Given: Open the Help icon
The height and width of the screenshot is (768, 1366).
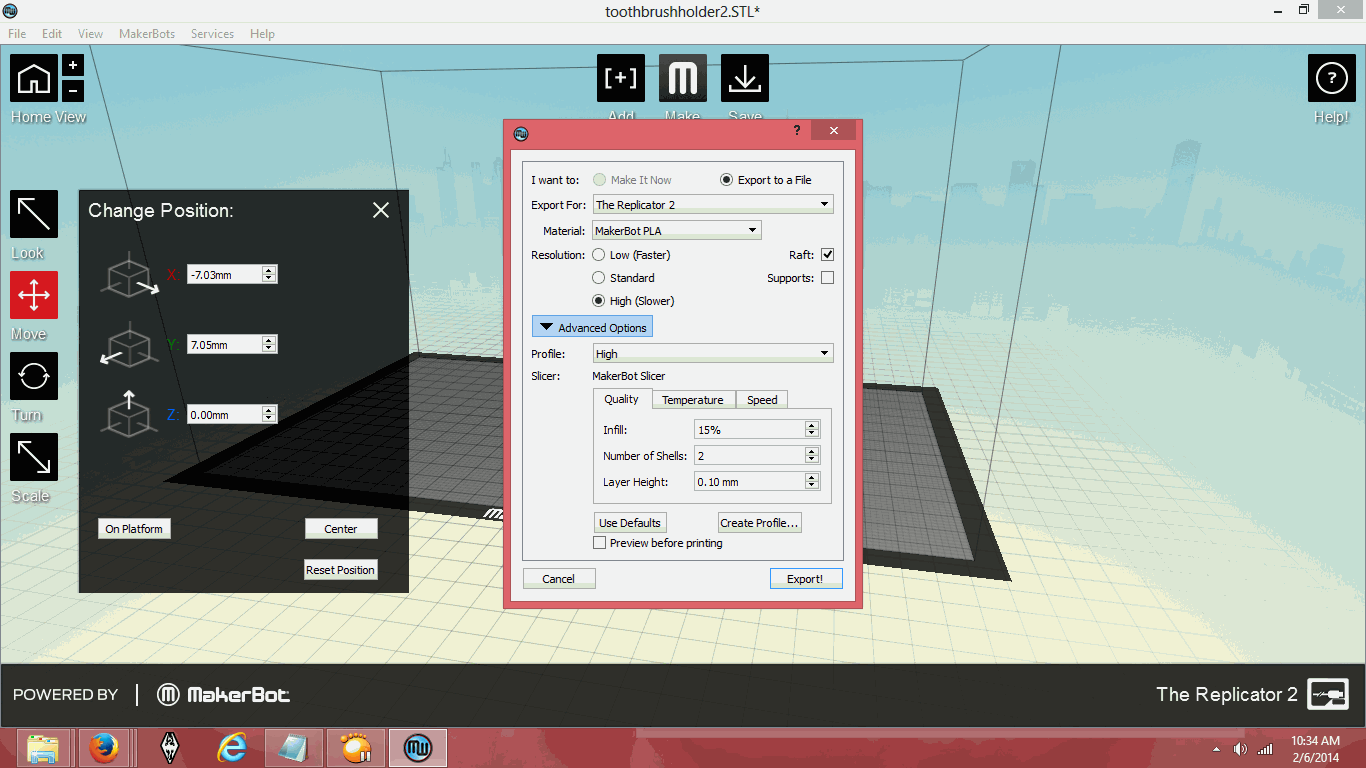Looking at the screenshot, I should click(x=1332, y=78).
